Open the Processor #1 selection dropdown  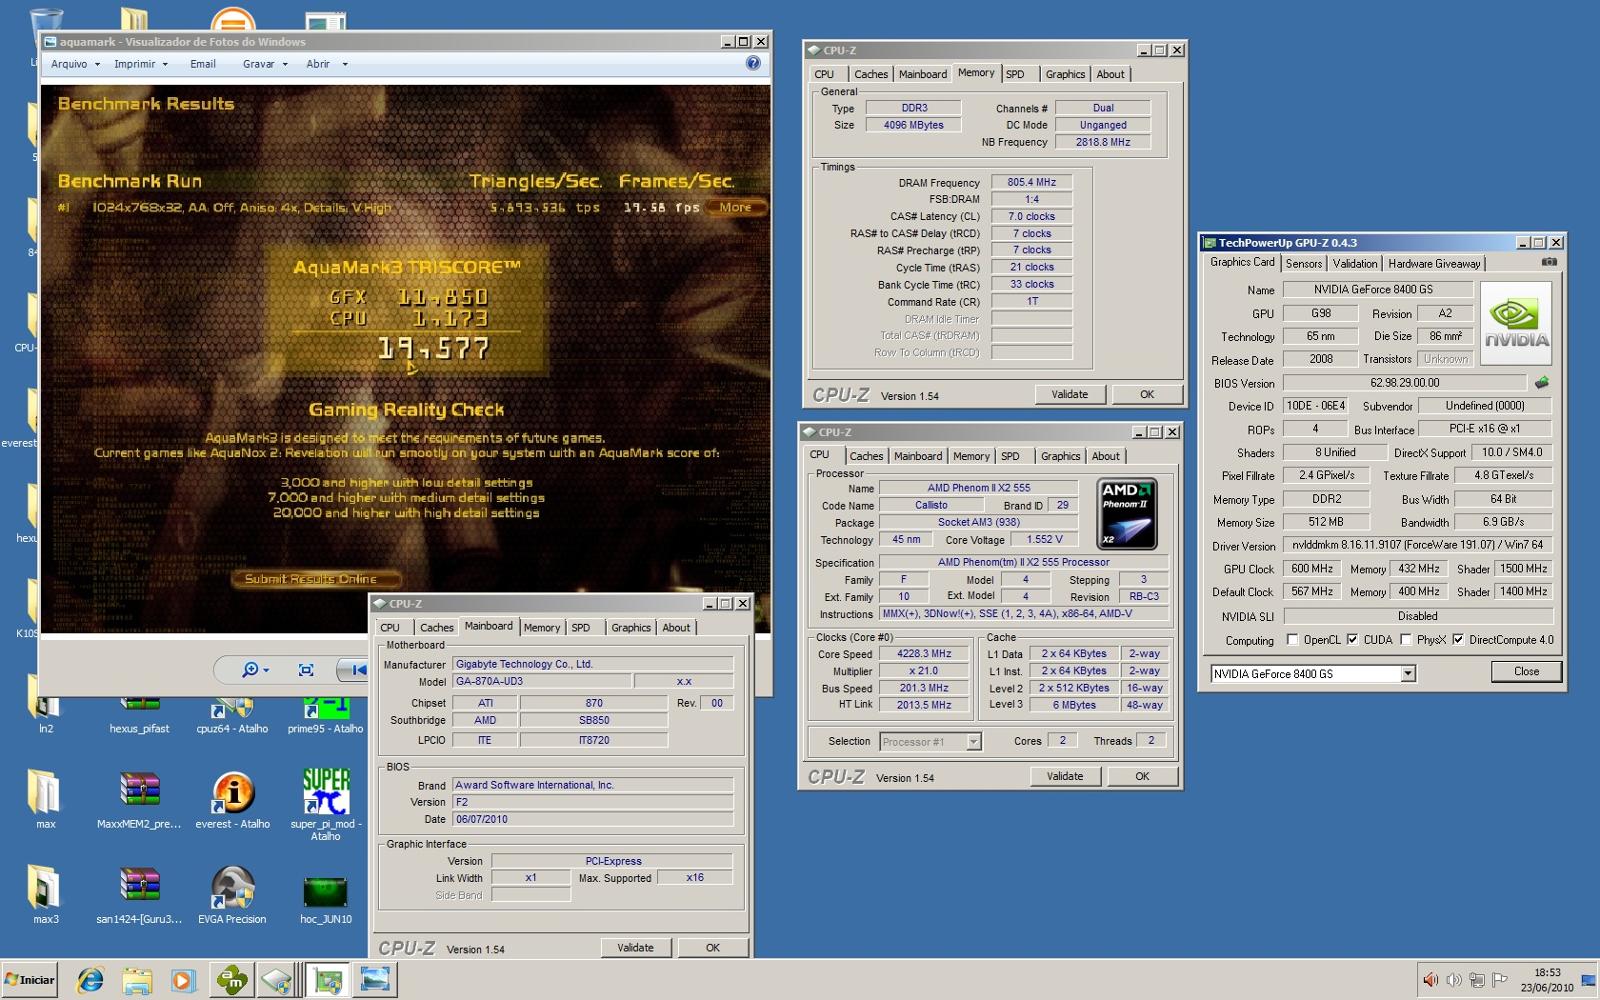tap(973, 742)
